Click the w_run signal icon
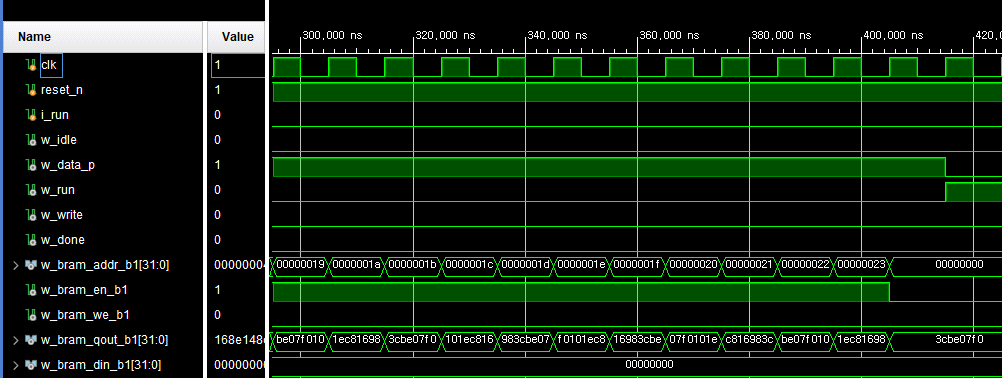The width and height of the screenshot is (1002, 378). (x=31, y=190)
